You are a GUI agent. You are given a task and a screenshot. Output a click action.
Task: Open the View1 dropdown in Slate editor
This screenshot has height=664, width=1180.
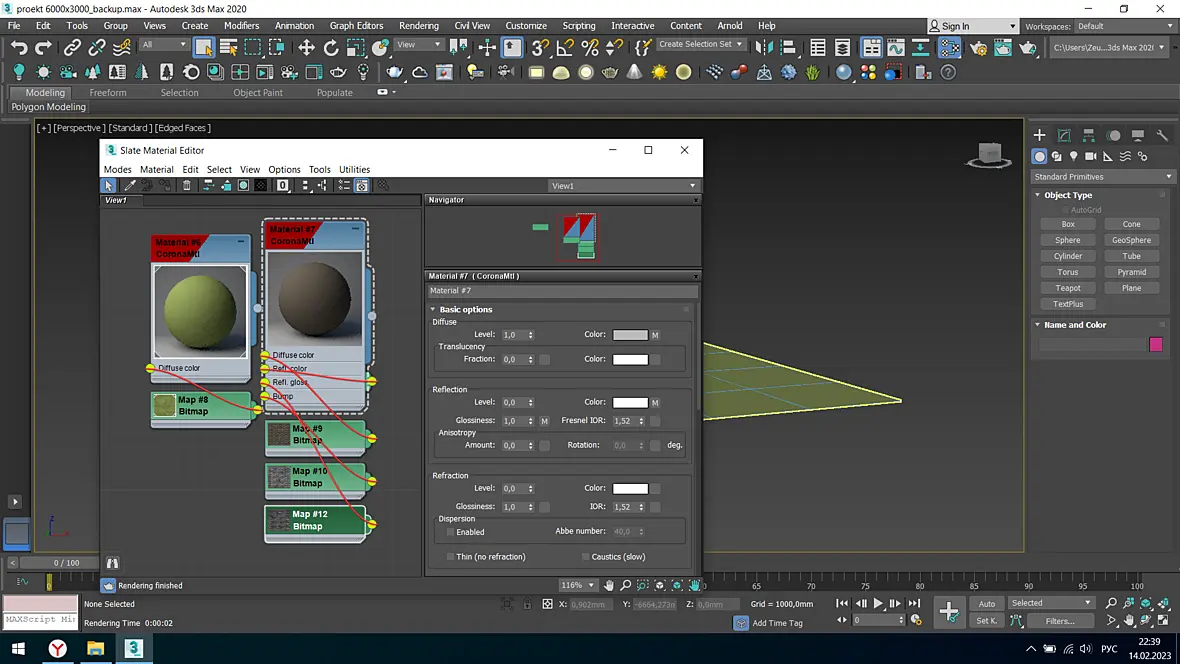click(x=623, y=186)
